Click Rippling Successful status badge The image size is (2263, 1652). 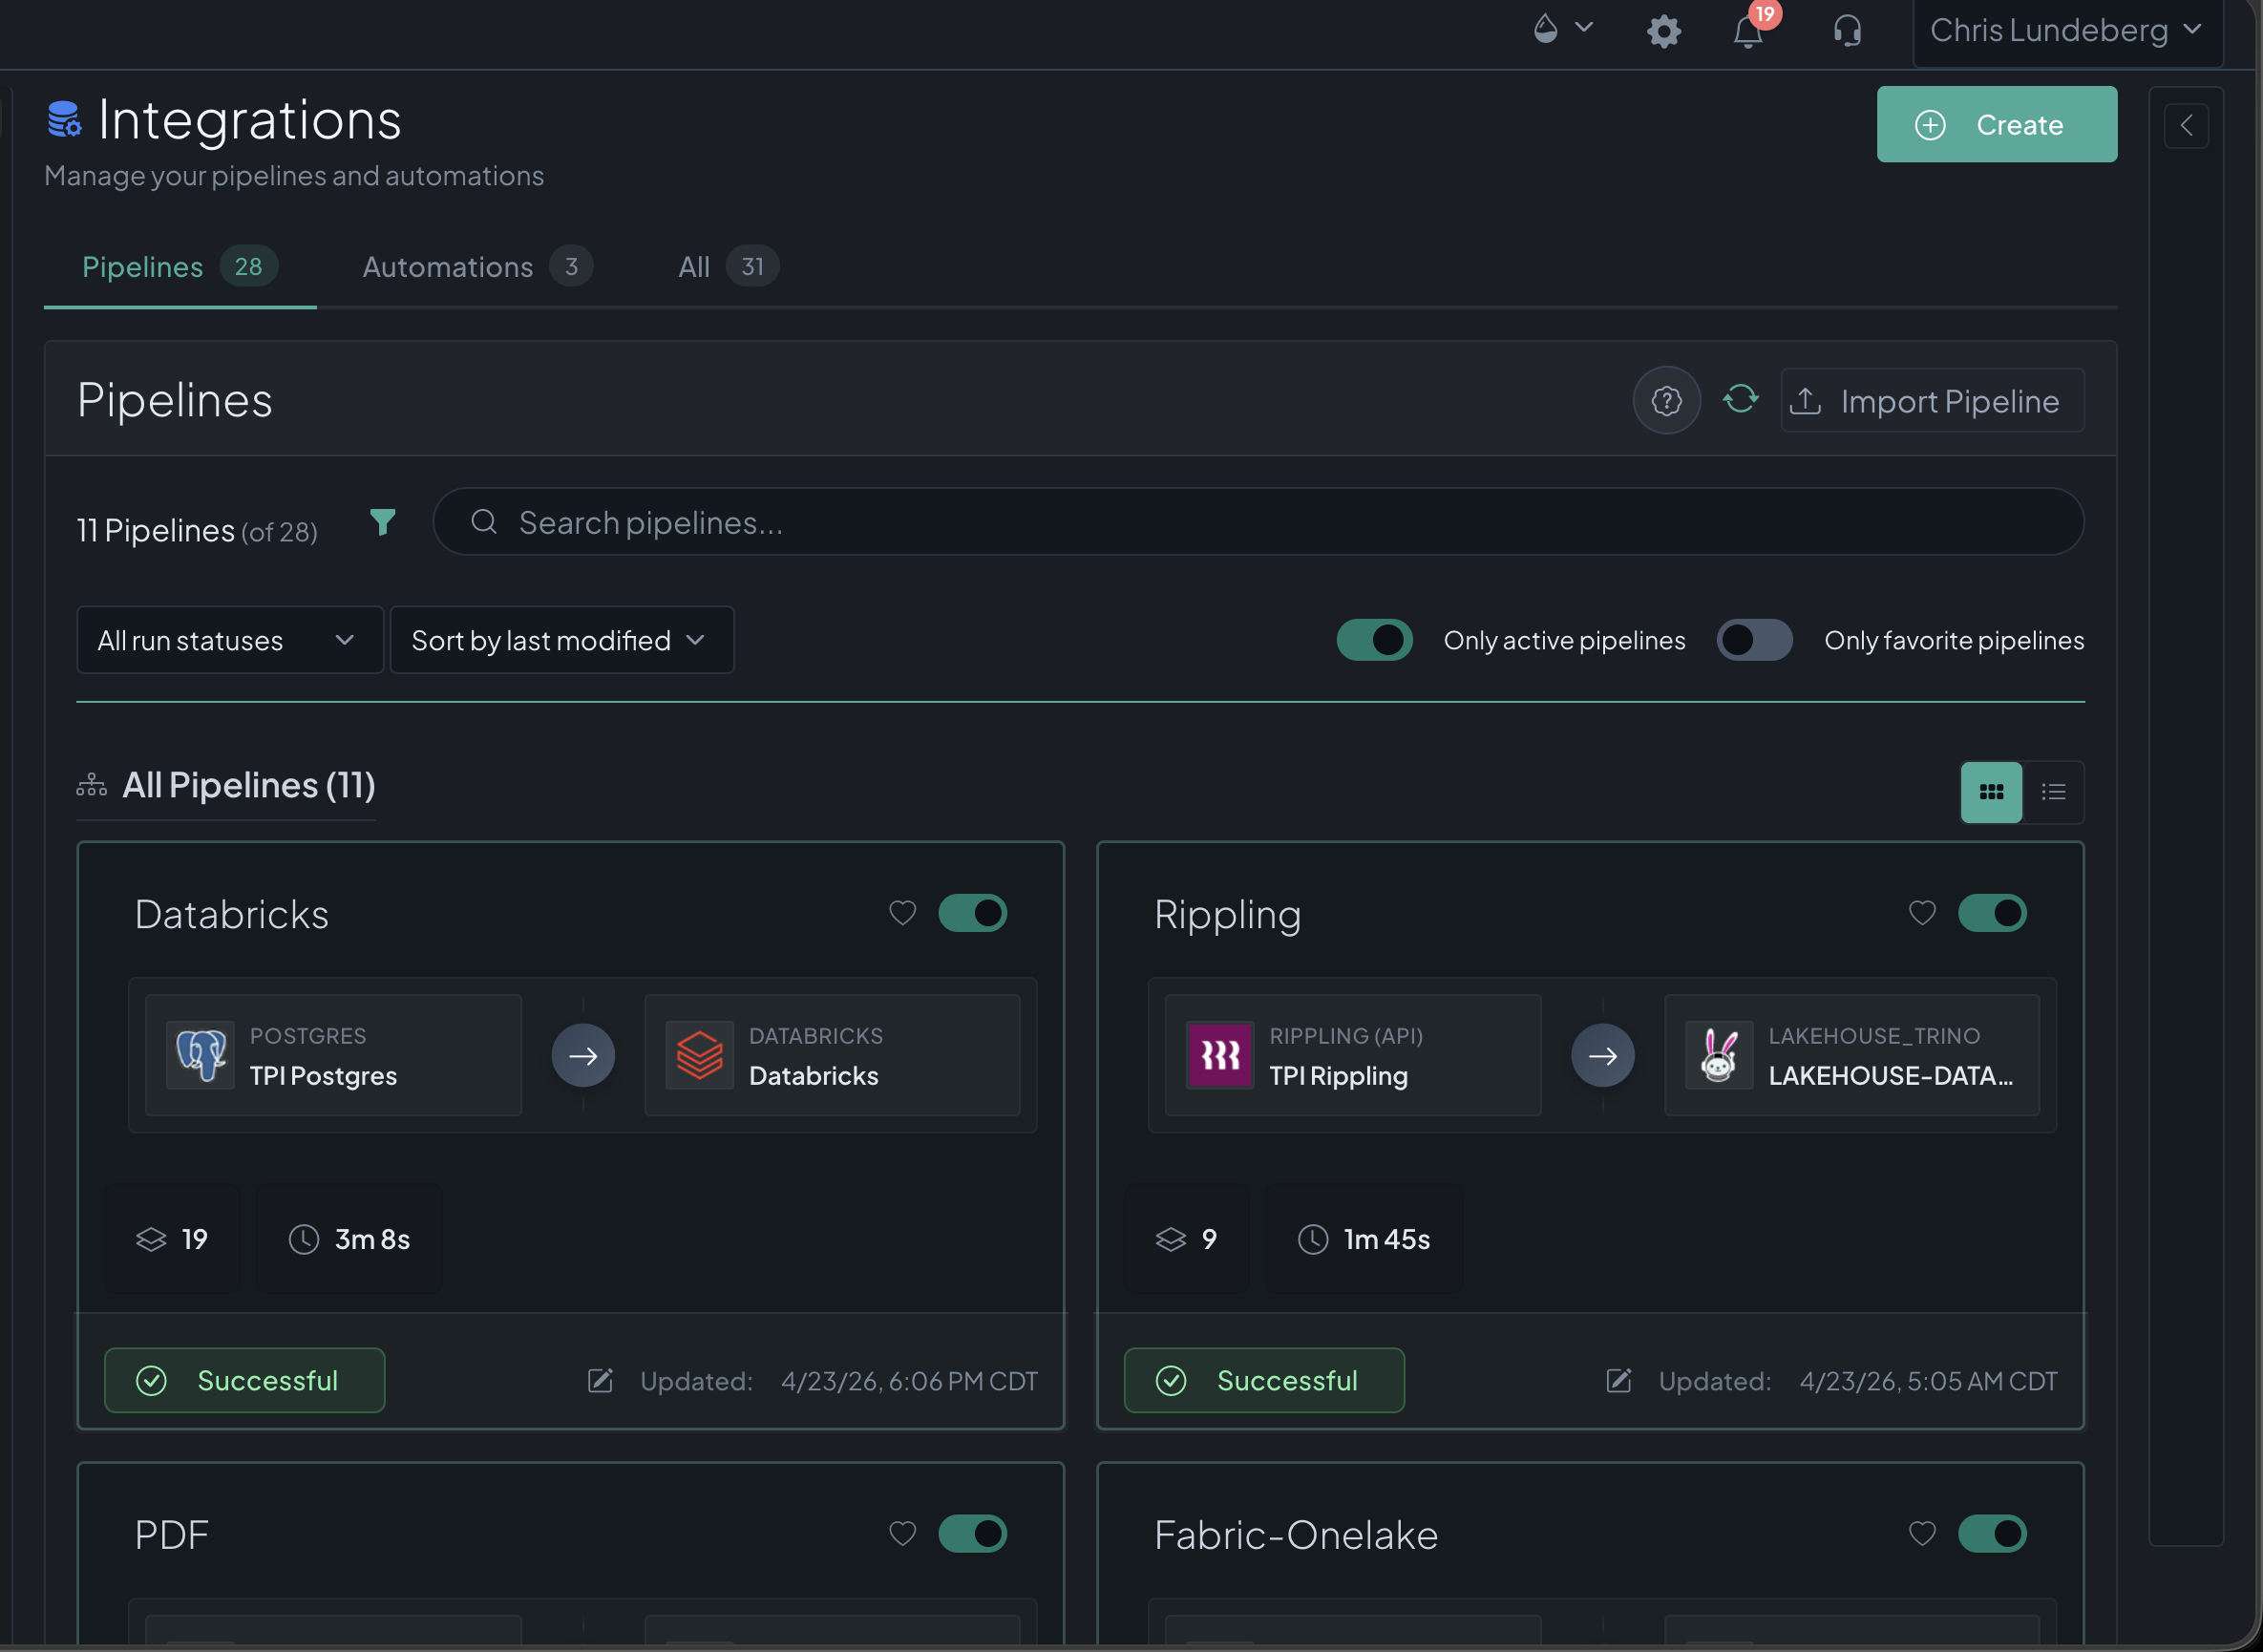coord(1264,1381)
